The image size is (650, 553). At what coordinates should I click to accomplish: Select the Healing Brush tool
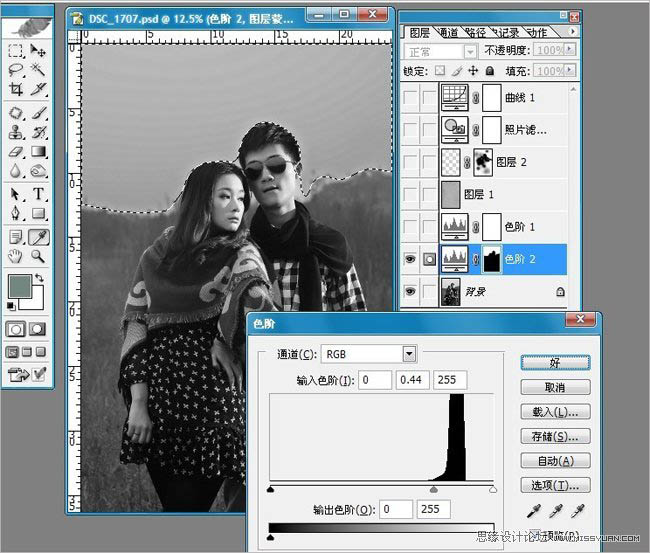(x=16, y=113)
